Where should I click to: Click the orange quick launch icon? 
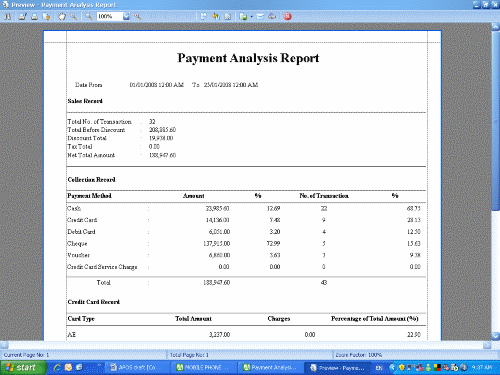(68, 367)
